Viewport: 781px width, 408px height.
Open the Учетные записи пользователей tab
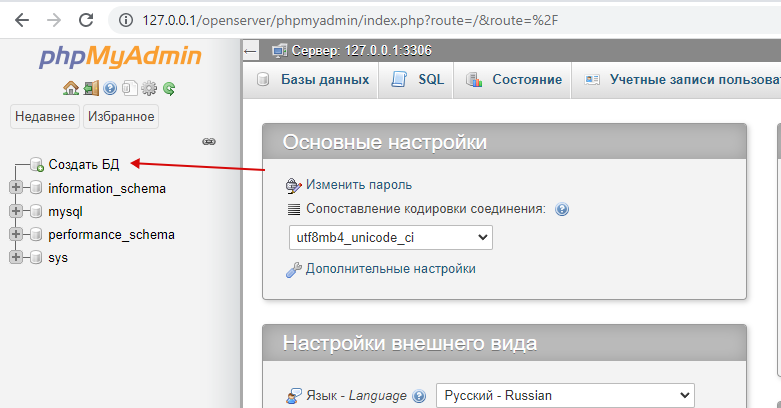click(x=677, y=80)
